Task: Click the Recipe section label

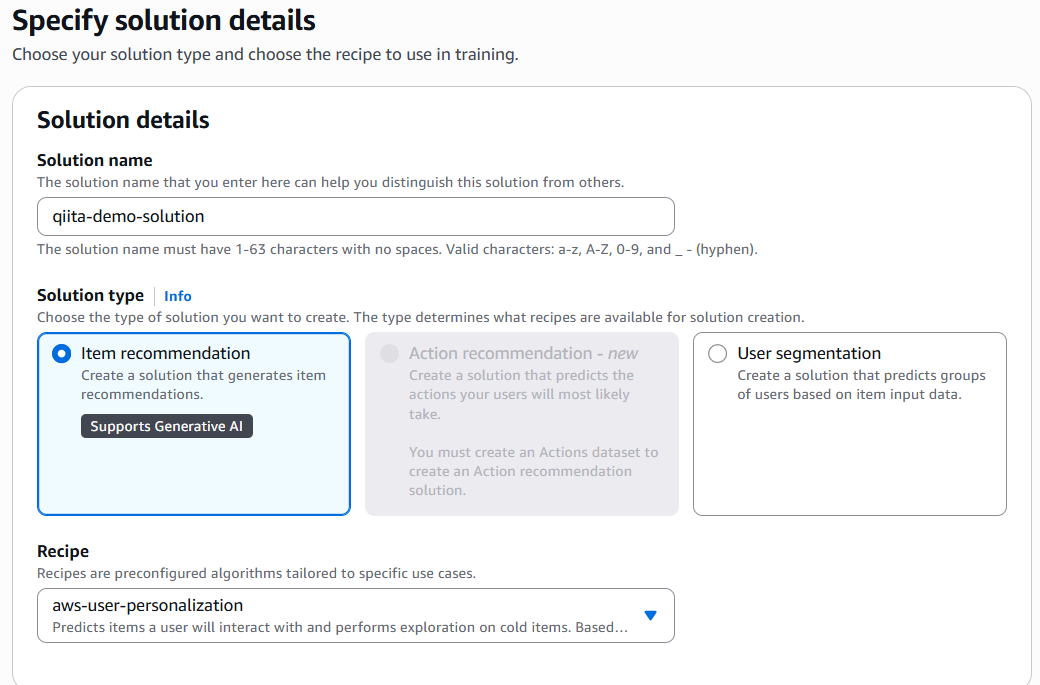Action: pos(63,552)
